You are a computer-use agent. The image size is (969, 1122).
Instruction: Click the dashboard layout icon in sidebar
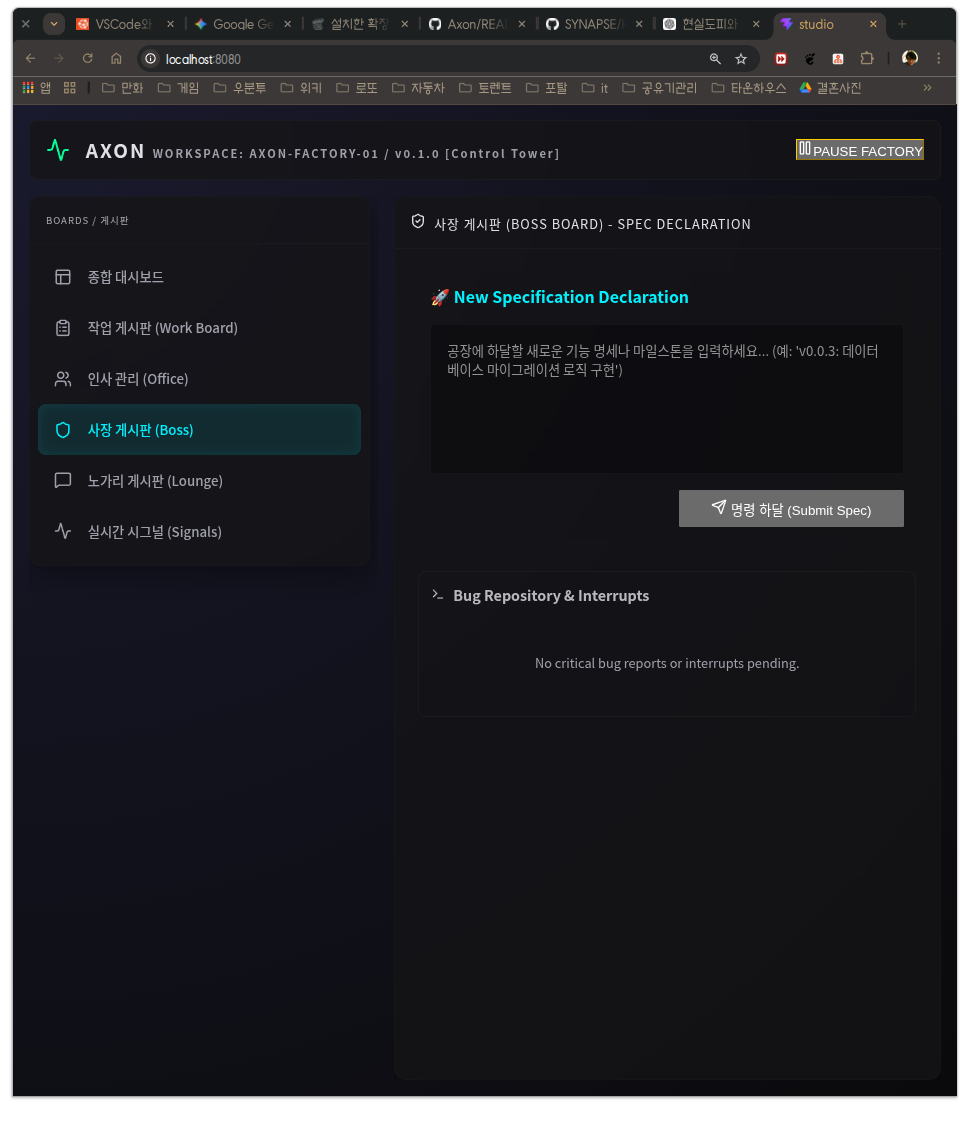(63, 277)
